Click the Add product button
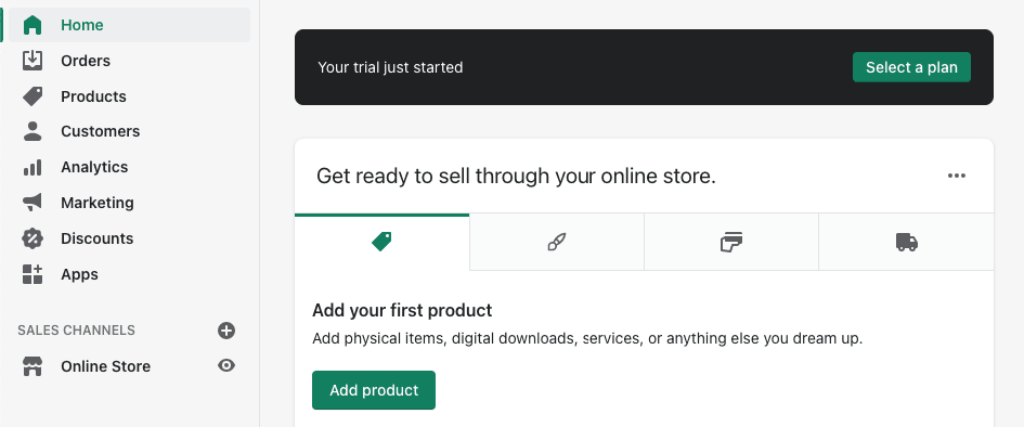The height and width of the screenshot is (427, 1024). coord(374,390)
